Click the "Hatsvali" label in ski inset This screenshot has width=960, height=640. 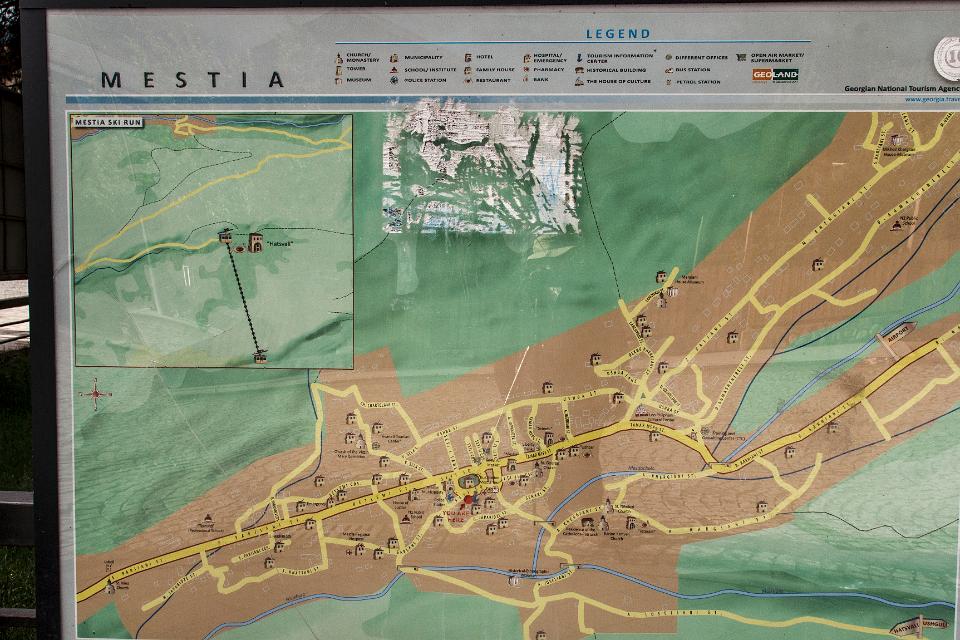coord(281,244)
